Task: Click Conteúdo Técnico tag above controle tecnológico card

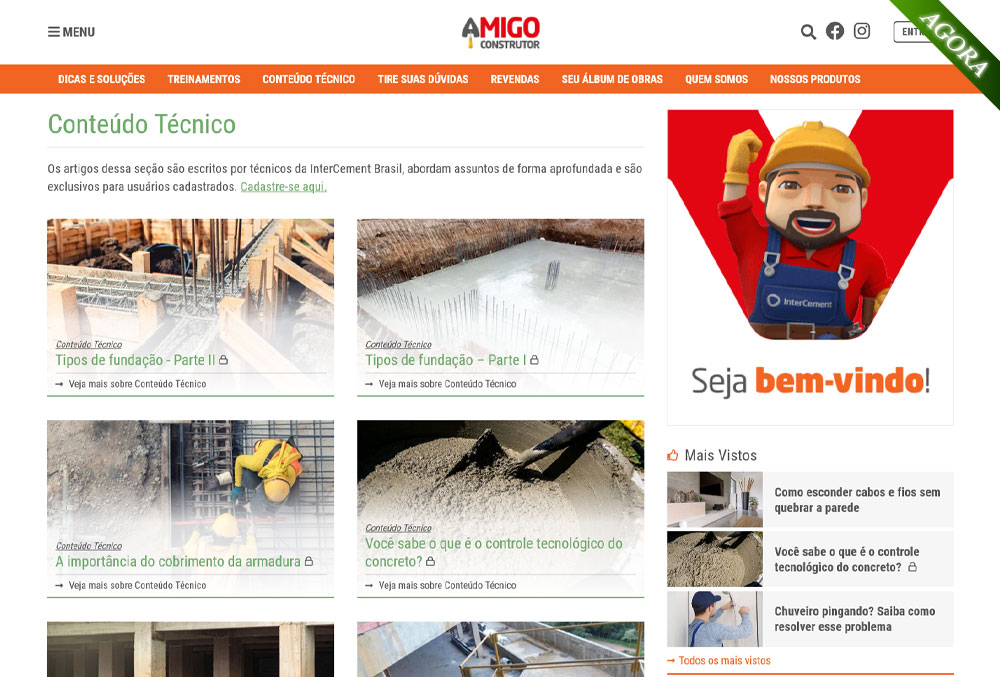Action: tap(399, 528)
